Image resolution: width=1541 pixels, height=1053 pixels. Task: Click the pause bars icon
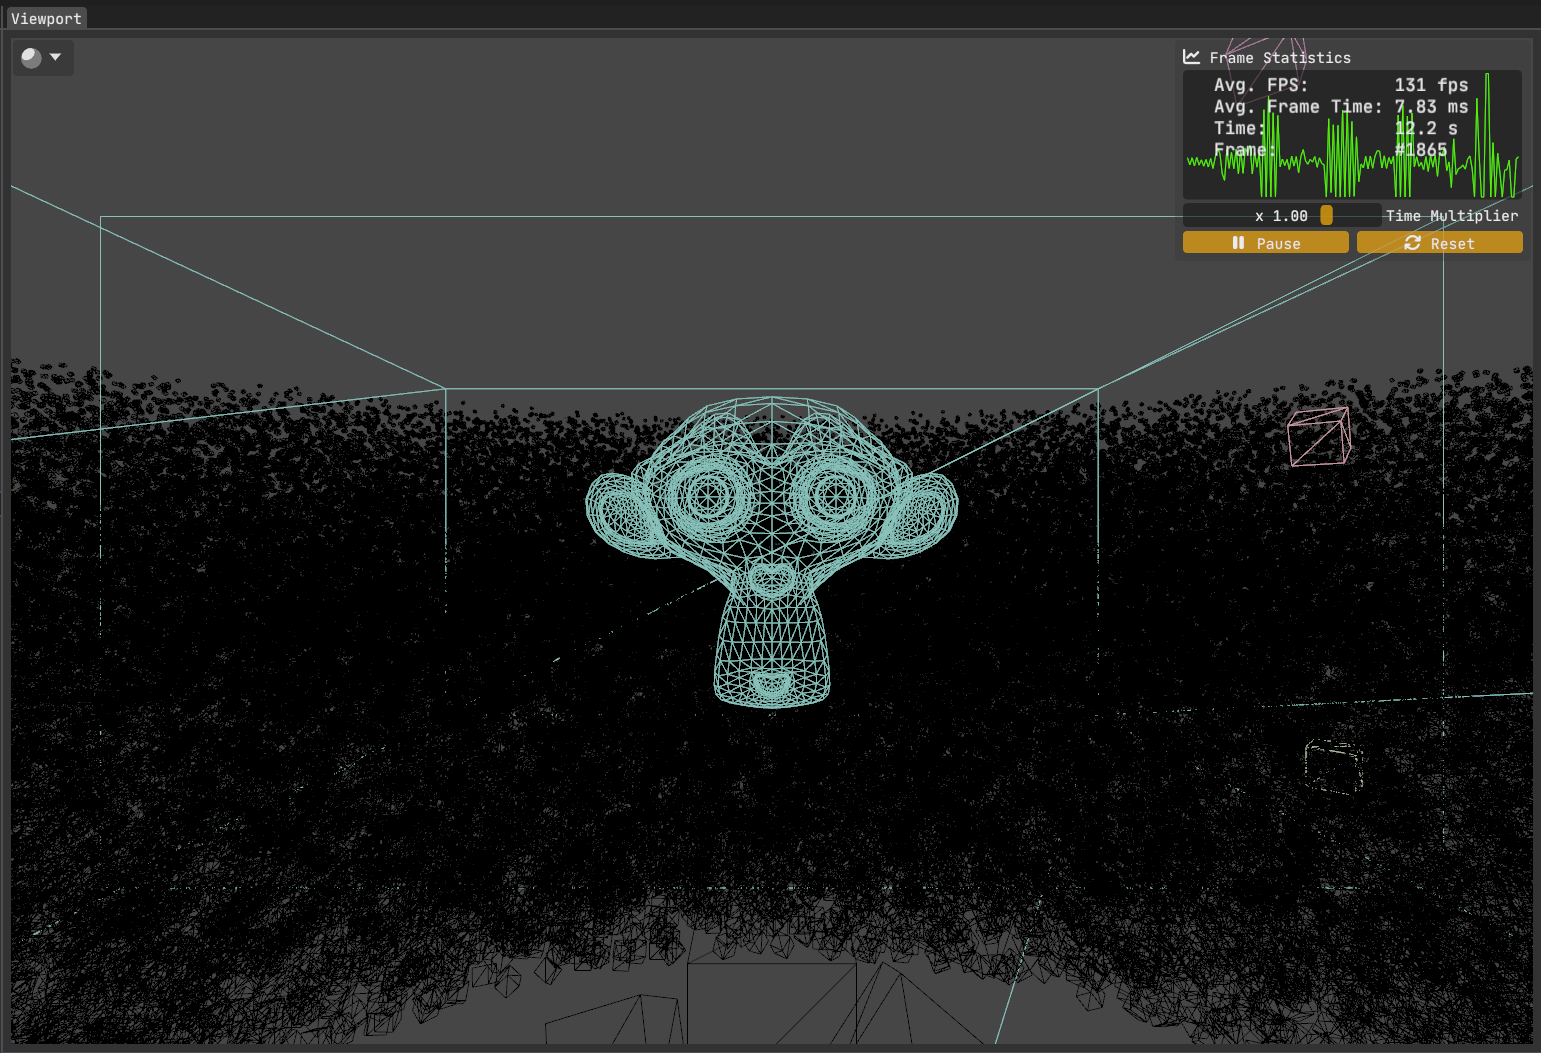(1238, 243)
